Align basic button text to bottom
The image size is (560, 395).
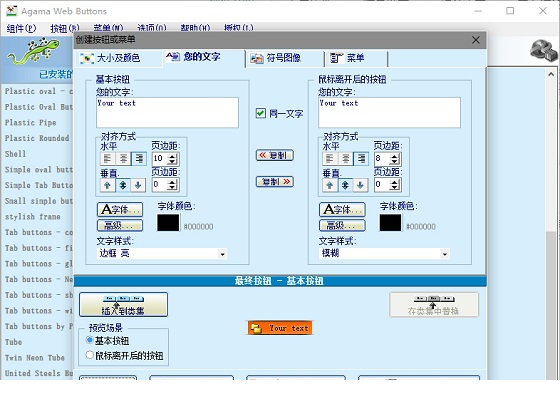click(x=138, y=185)
